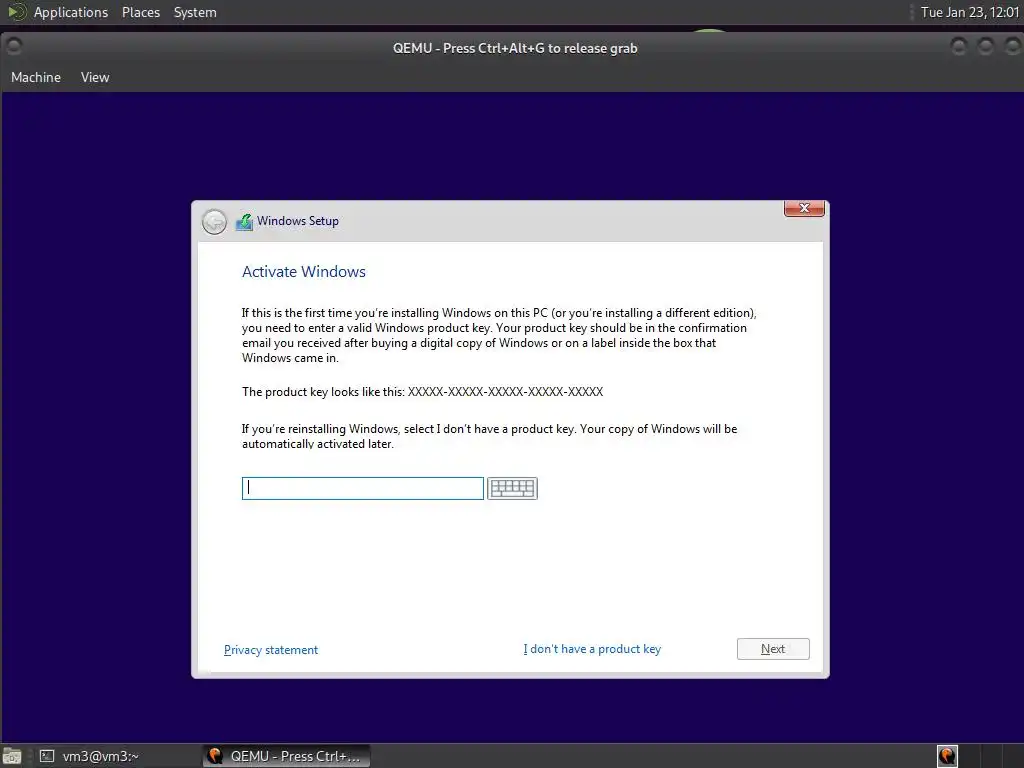Switch to the vm3@vm3 terminal taskbar entry

click(90, 756)
